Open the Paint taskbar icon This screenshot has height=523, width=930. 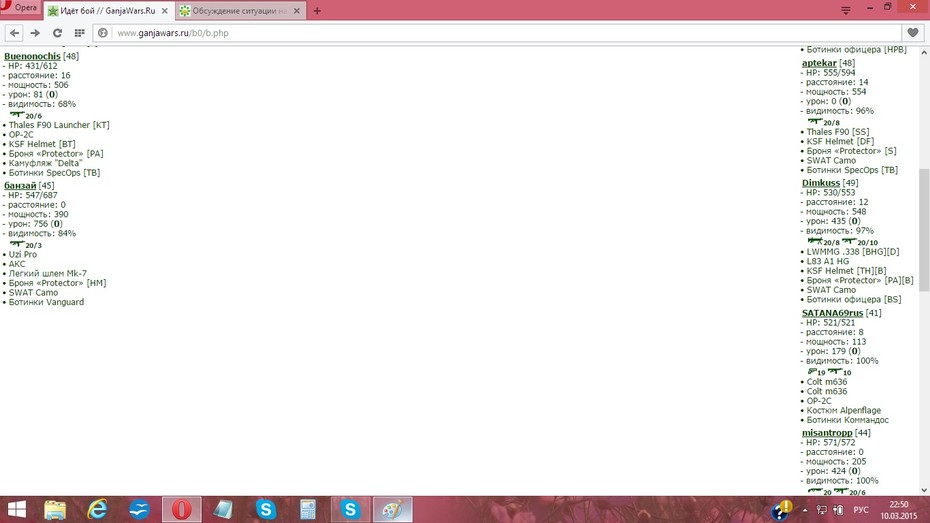392,510
